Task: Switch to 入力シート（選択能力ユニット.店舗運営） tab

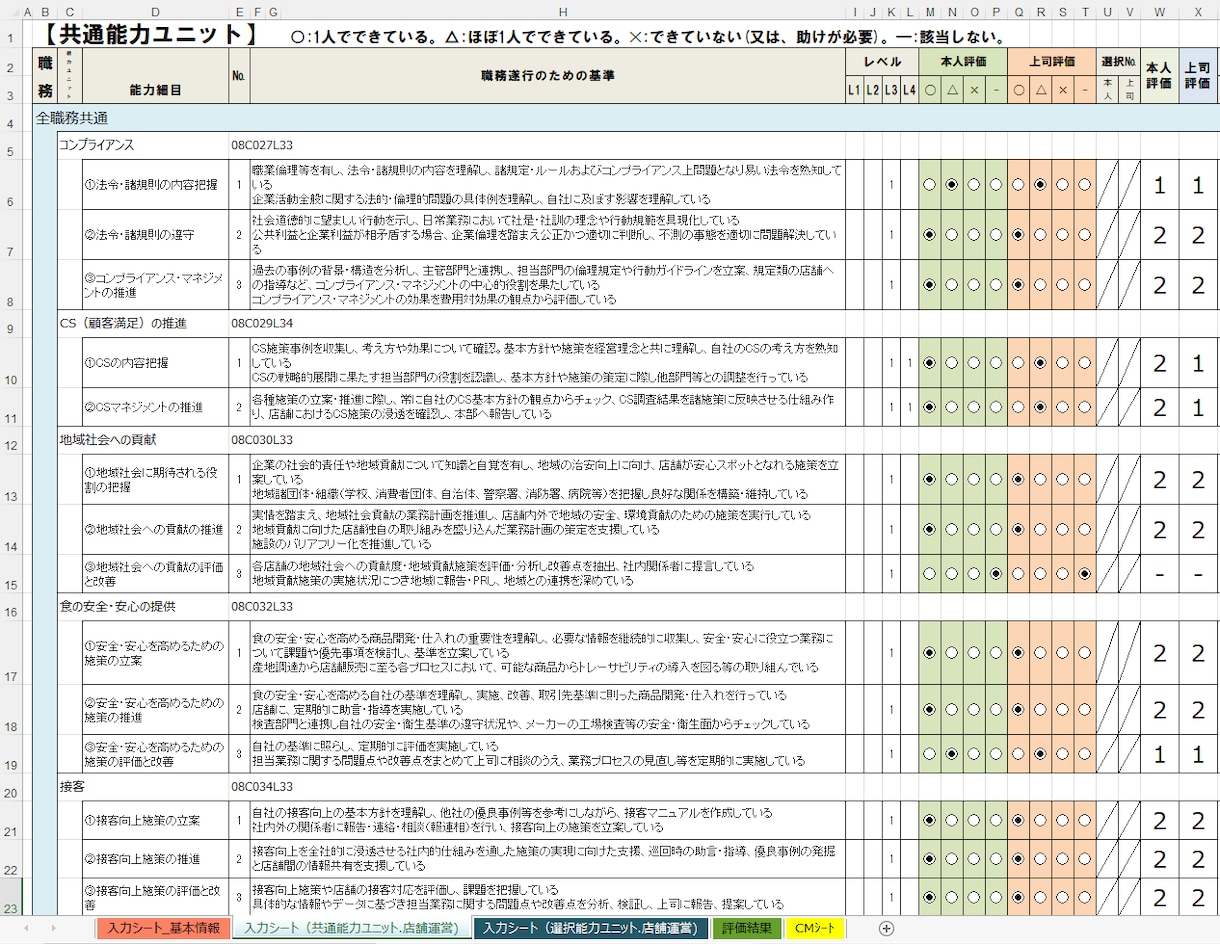Action: [591, 928]
